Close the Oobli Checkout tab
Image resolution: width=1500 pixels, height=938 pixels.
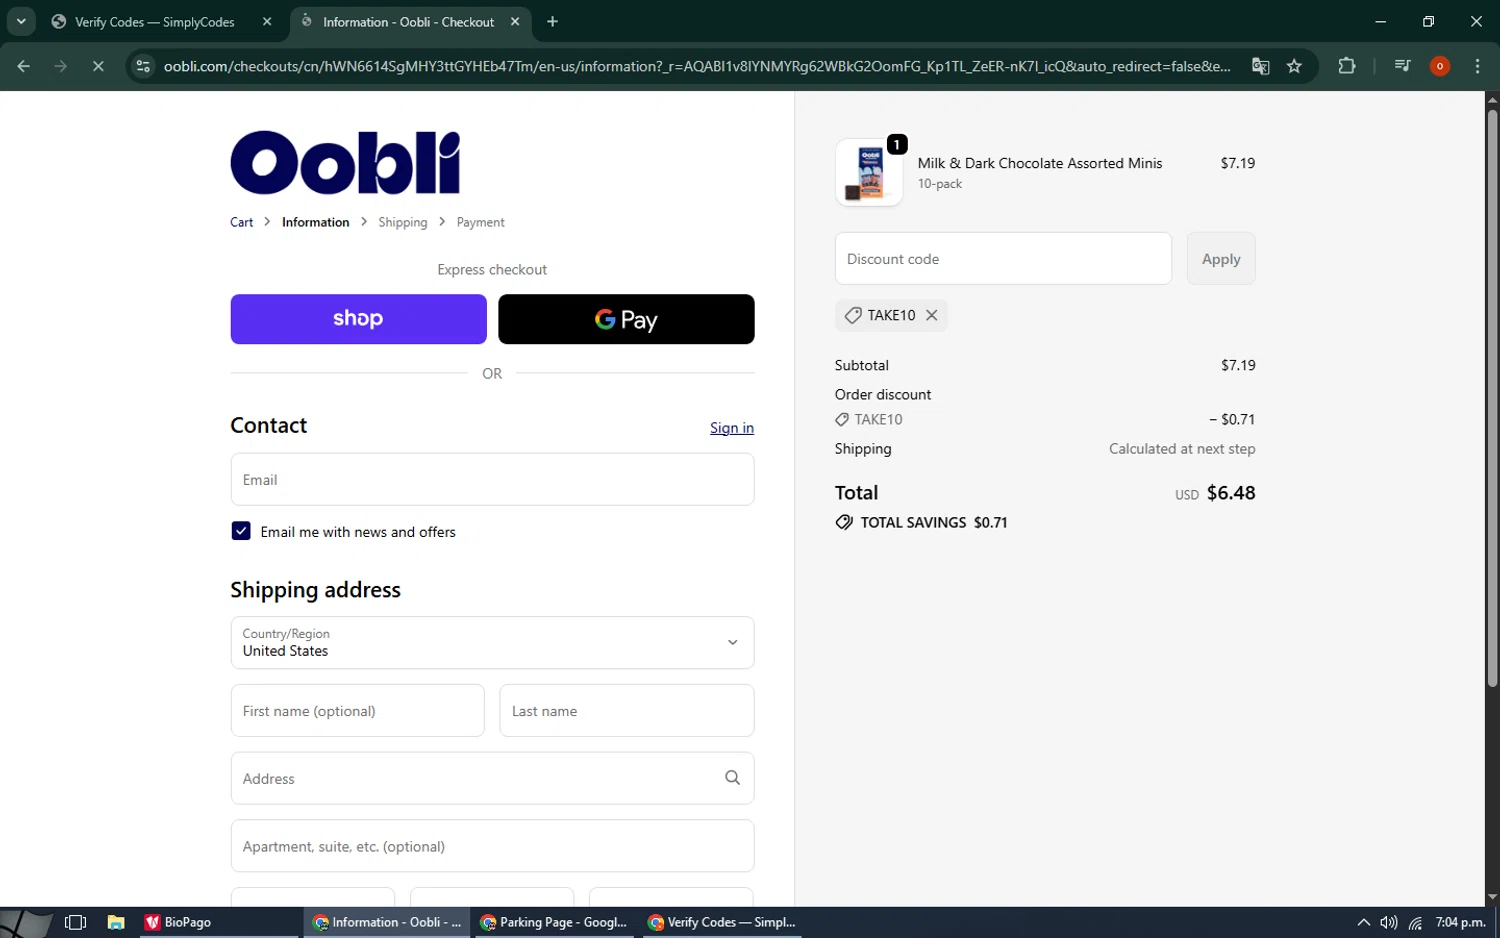click(515, 21)
